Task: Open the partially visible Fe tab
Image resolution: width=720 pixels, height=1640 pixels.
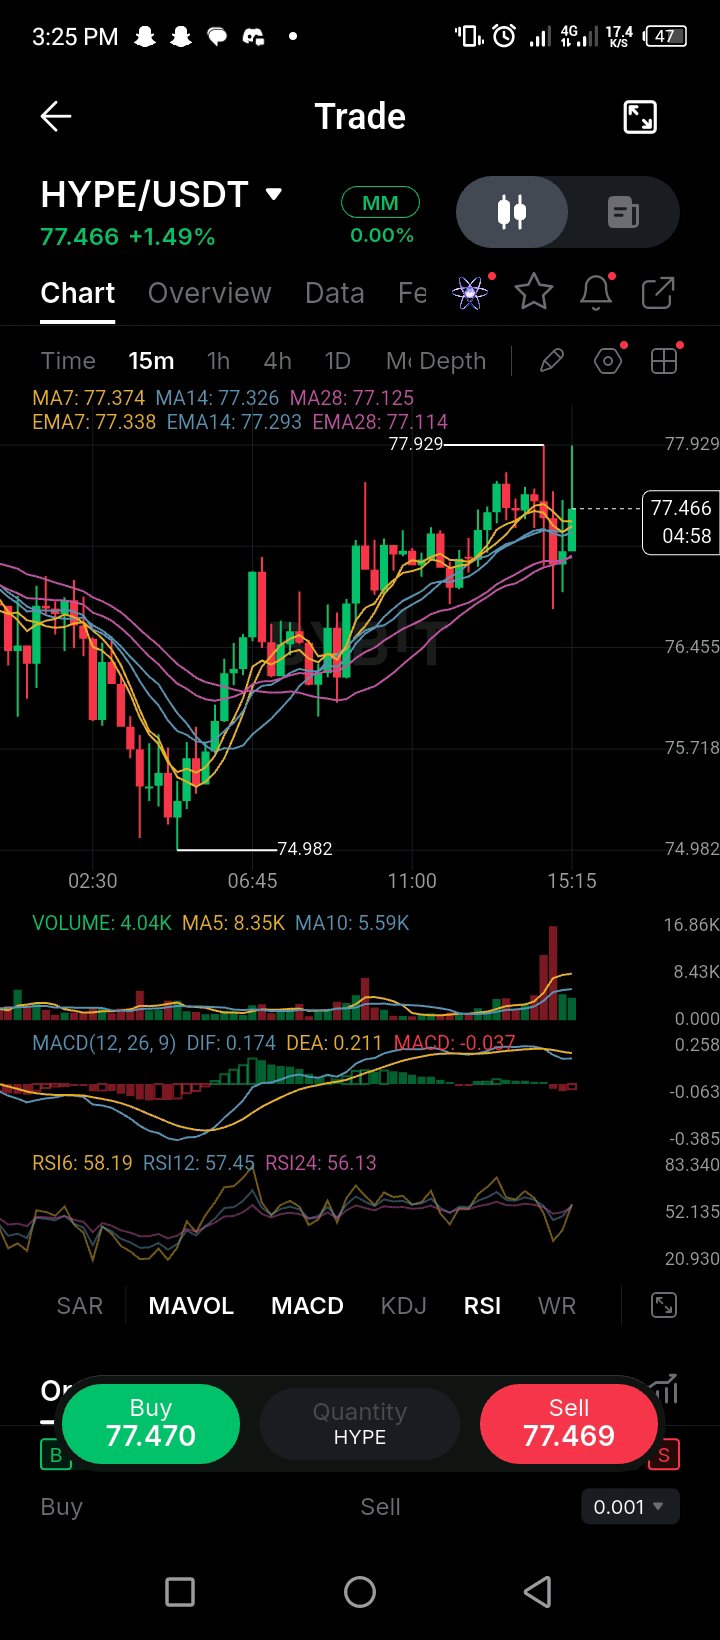Action: (x=412, y=293)
